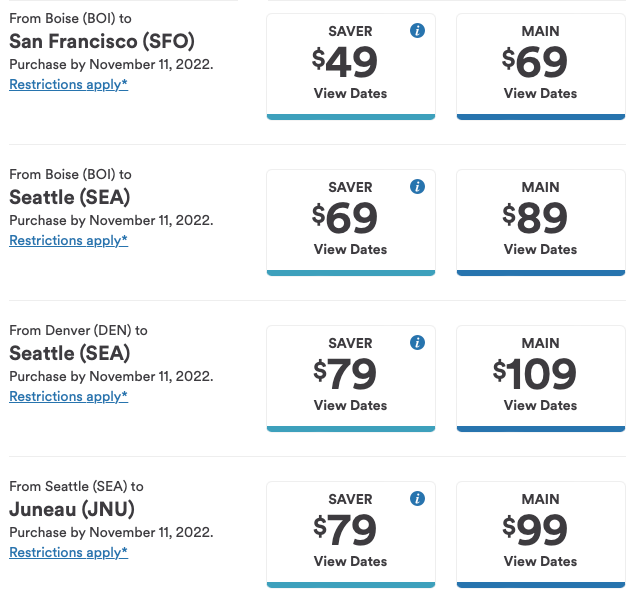Click Restrictions apply under Juneau route

(x=68, y=552)
